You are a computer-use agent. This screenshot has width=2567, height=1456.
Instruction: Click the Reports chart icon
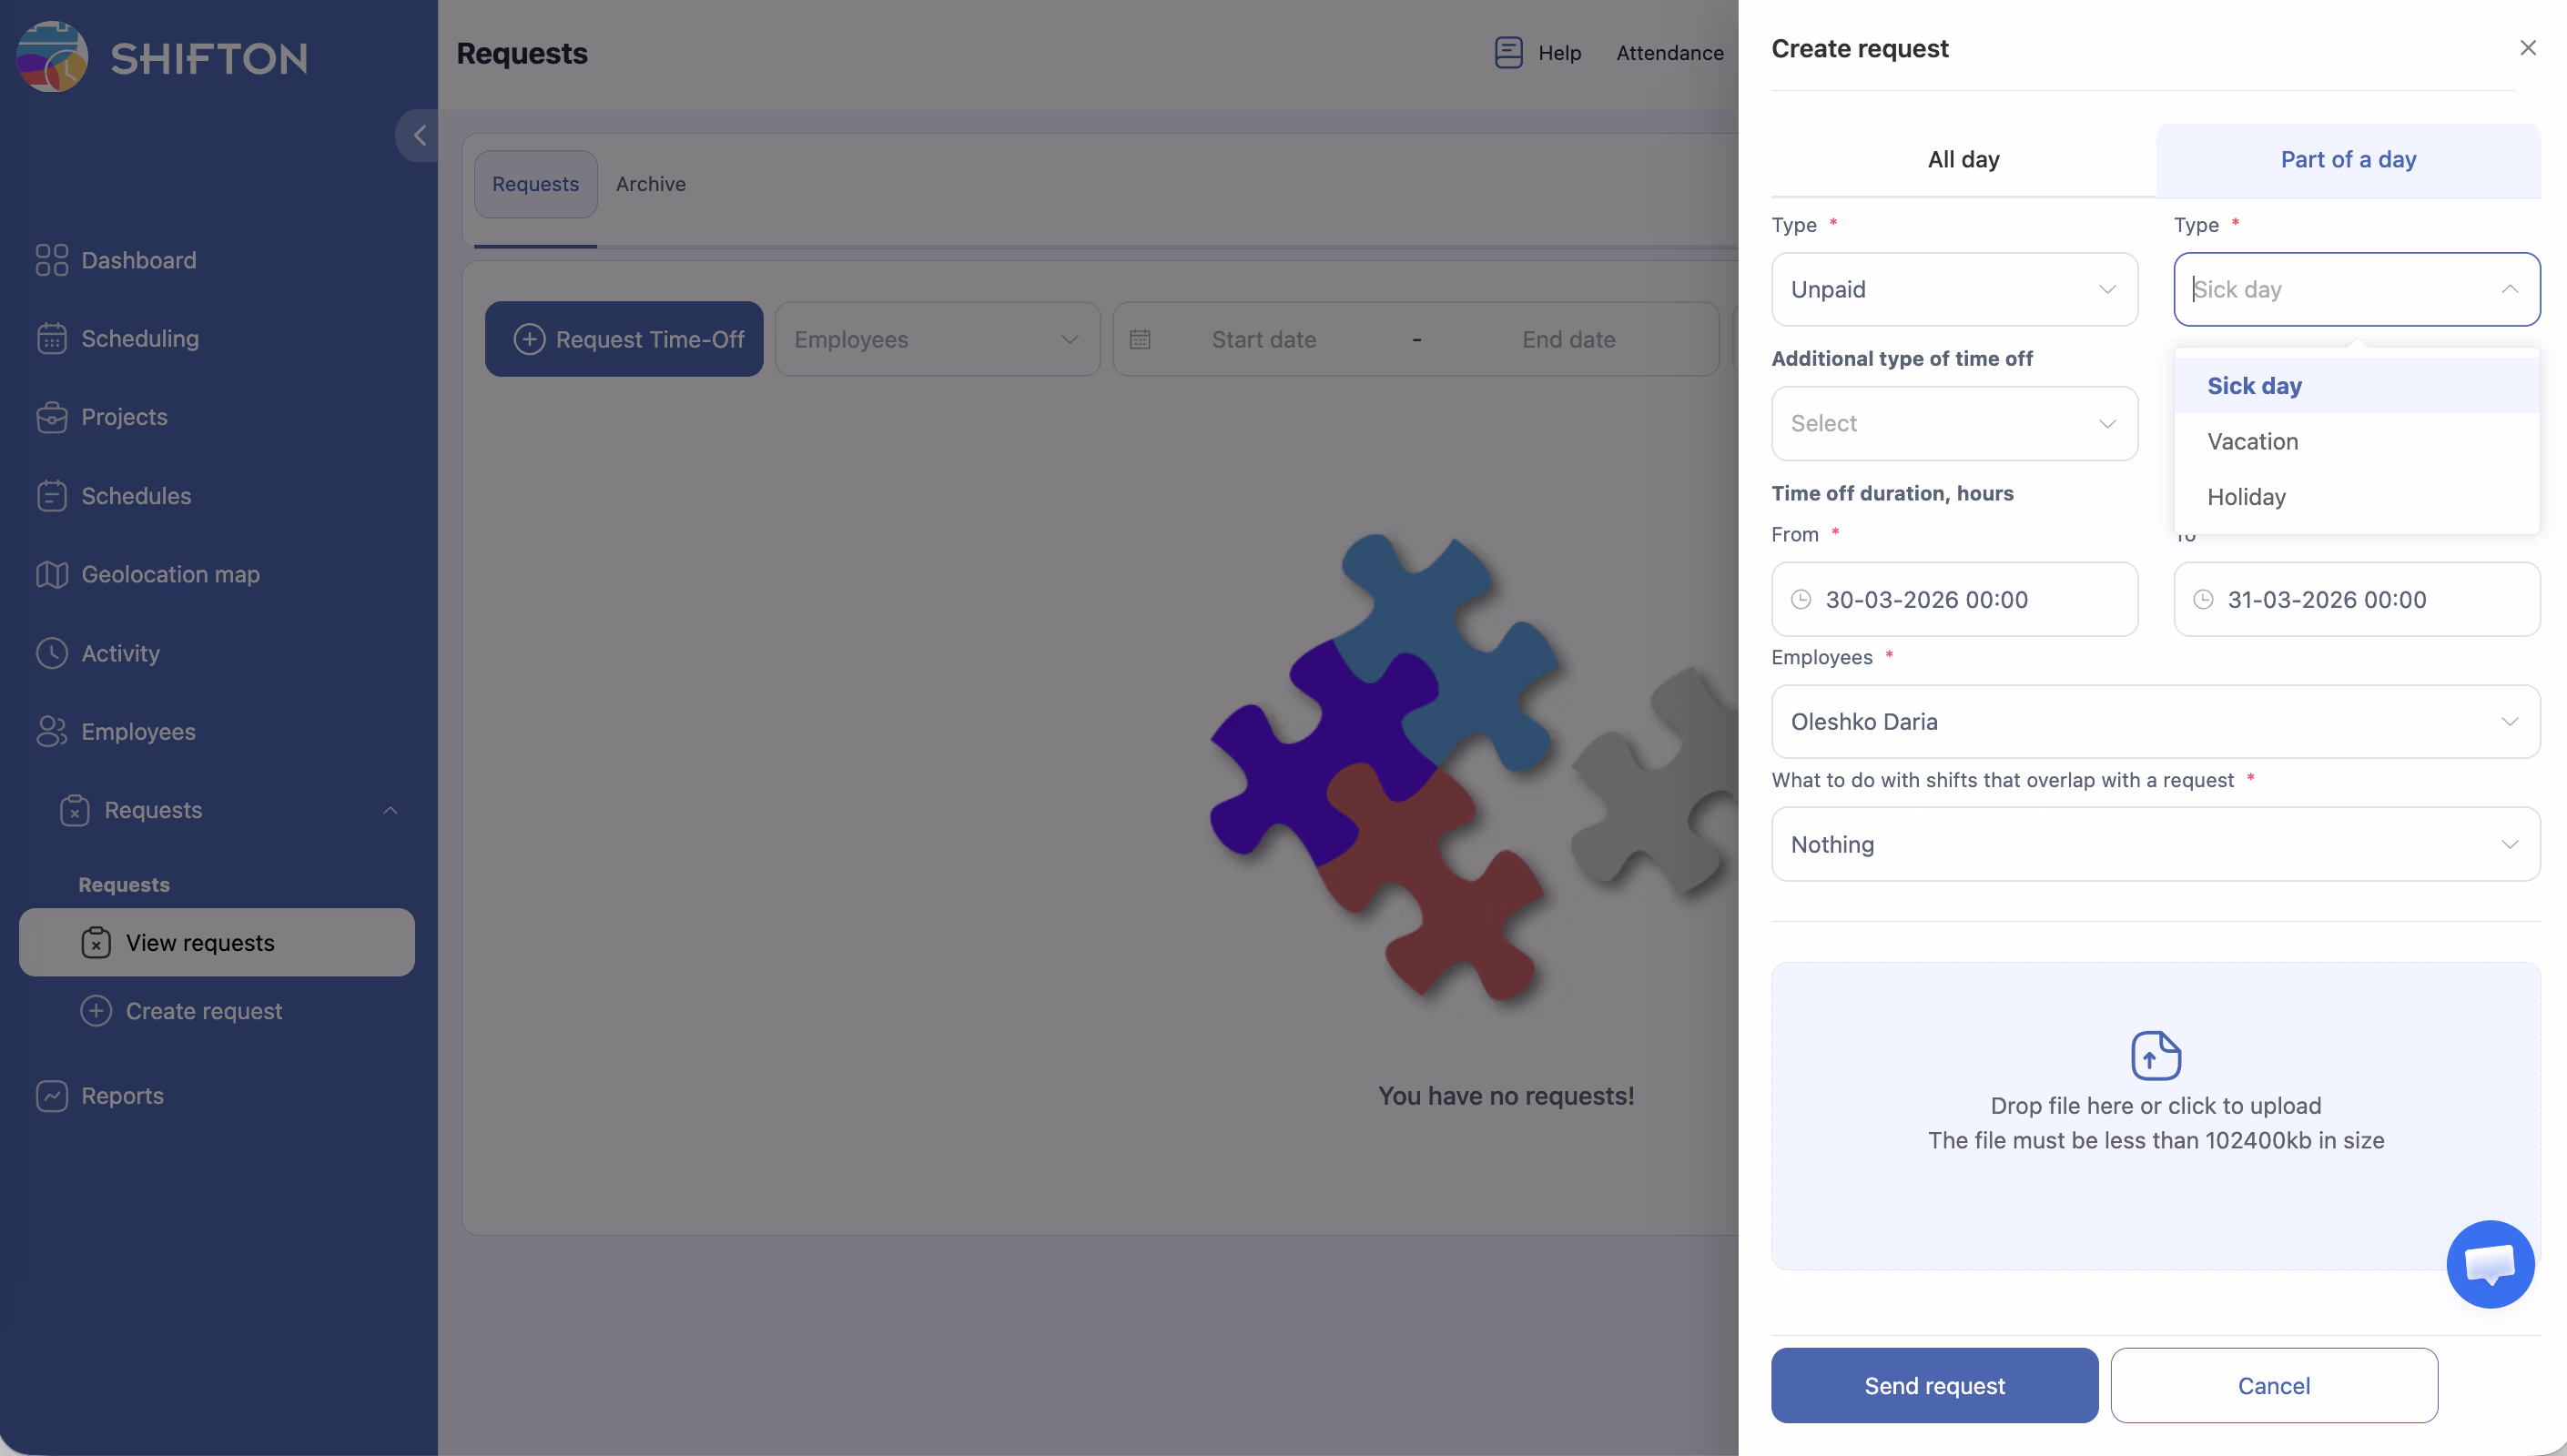(51, 1096)
